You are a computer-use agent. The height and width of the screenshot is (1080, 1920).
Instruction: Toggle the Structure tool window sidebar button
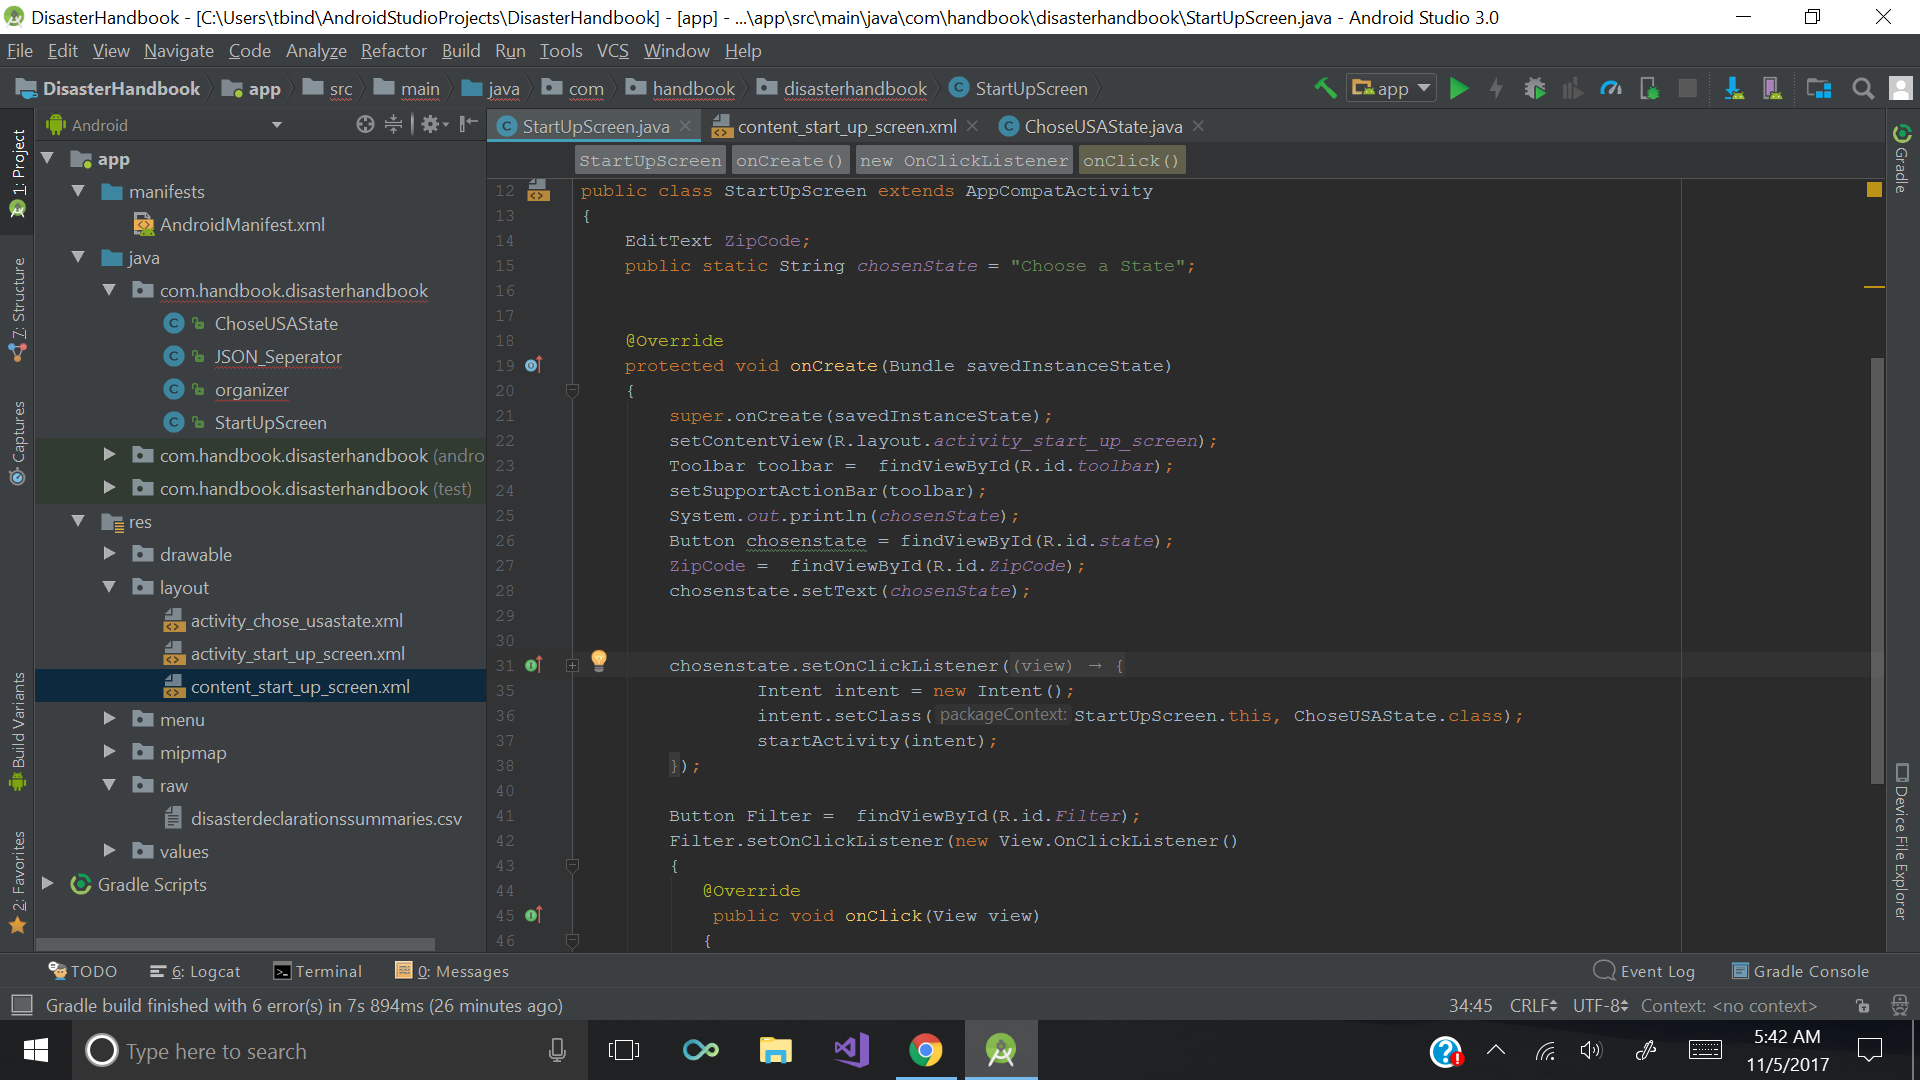pyautogui.click(x=17, y=308)
